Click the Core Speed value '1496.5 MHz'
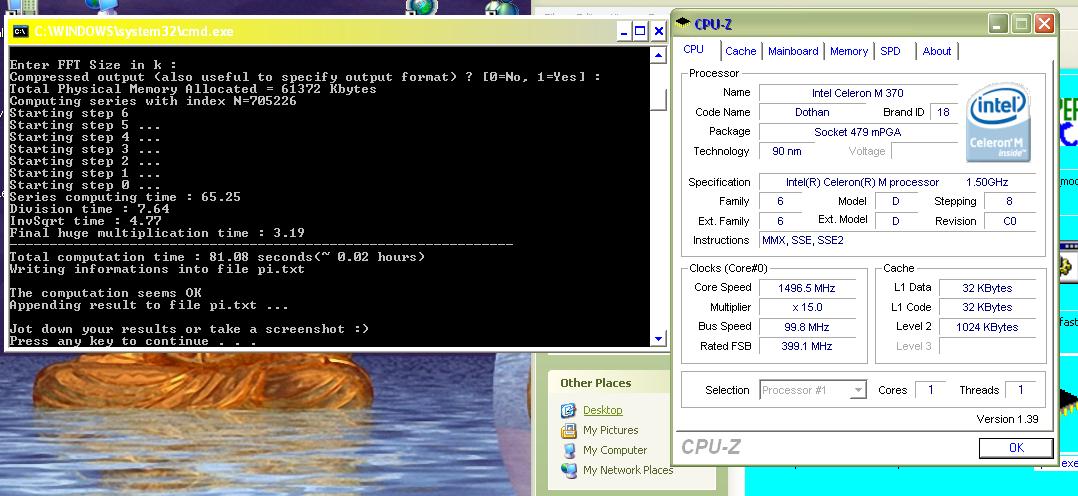 click(807, 288)
